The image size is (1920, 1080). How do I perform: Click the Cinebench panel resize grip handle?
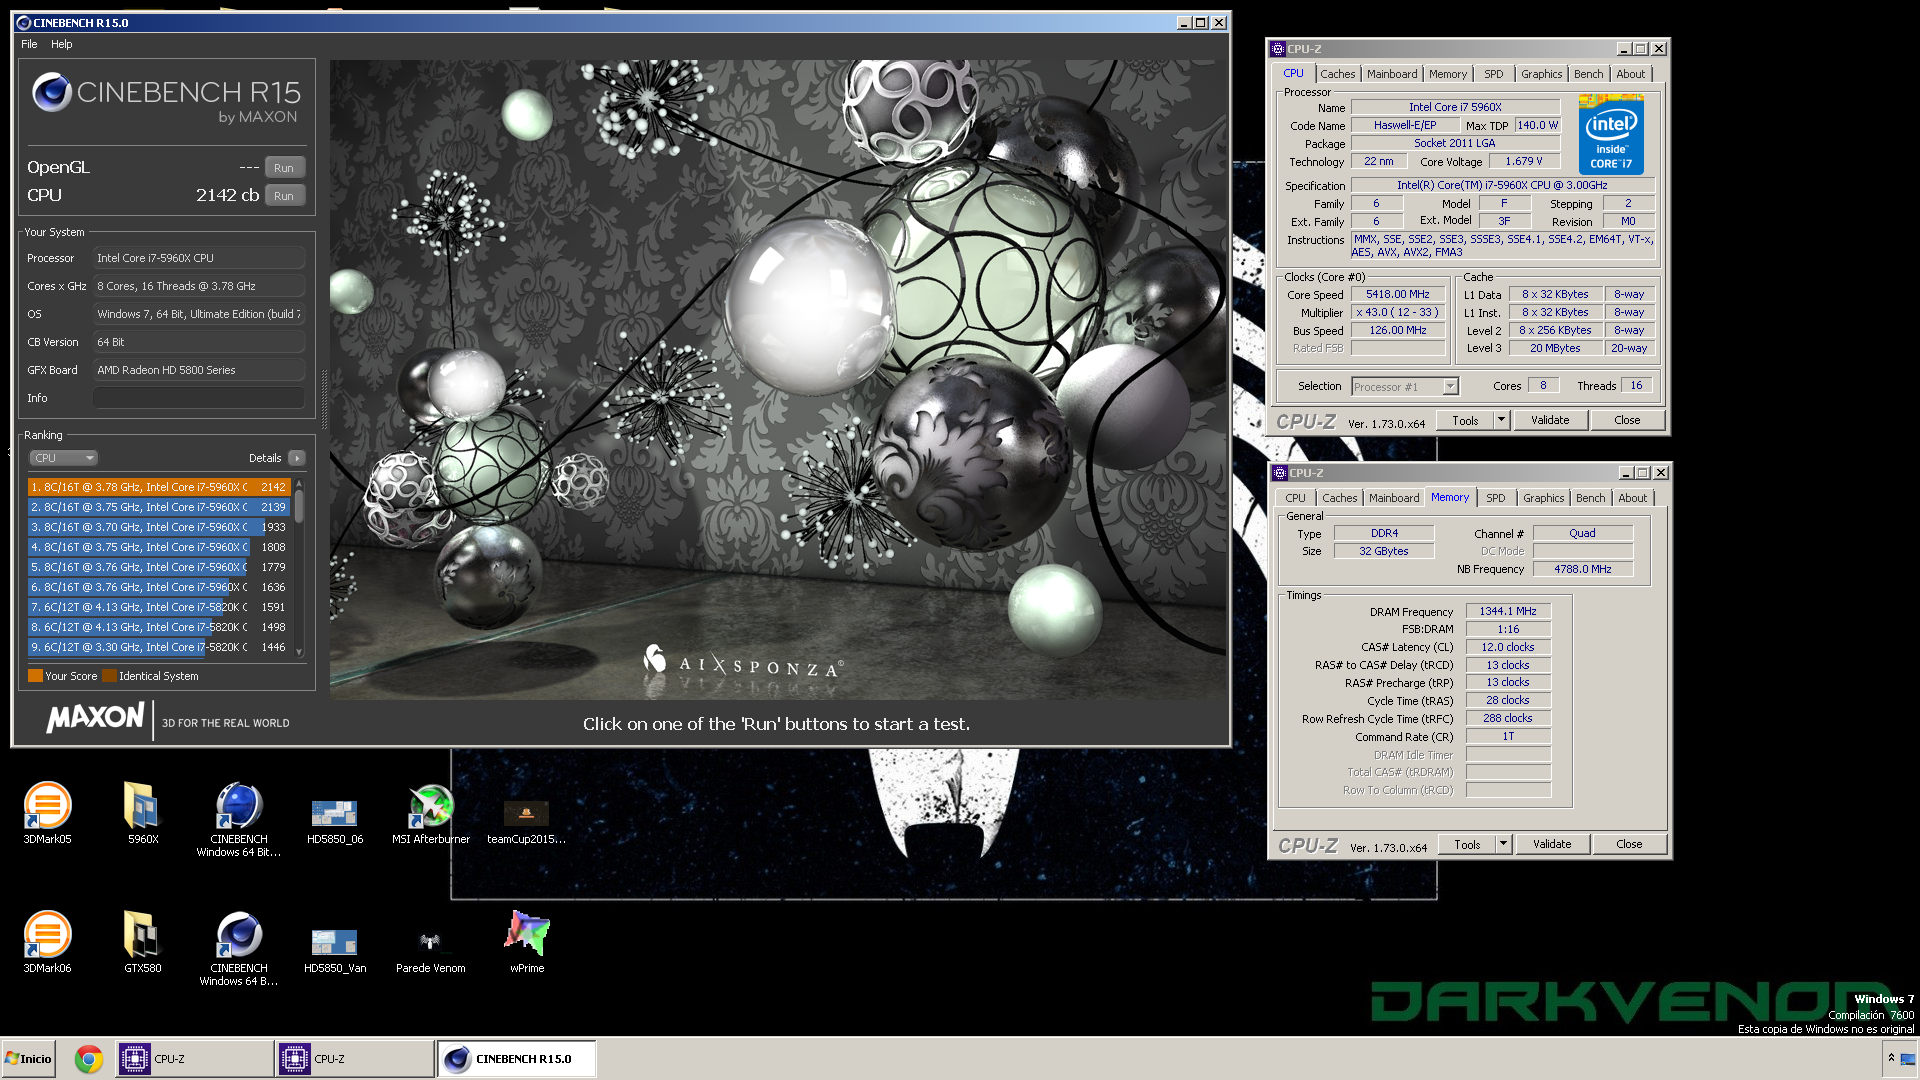tap(323, 400)
